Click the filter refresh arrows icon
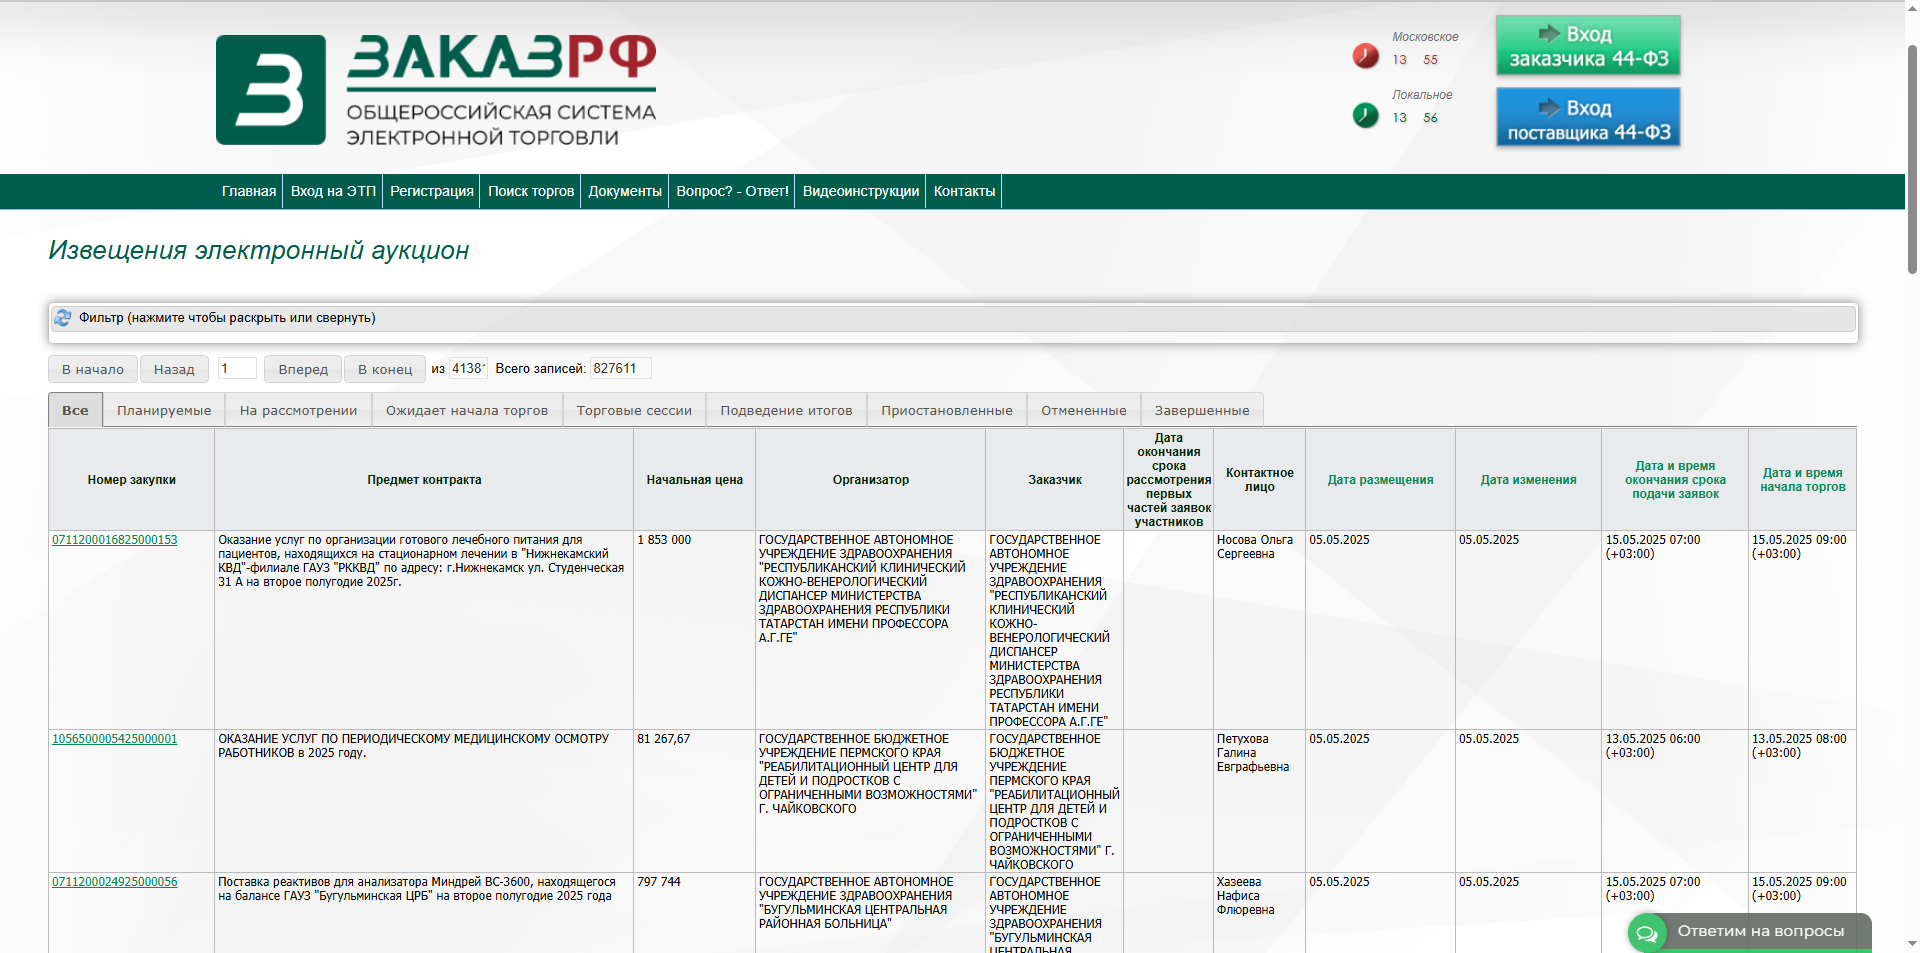1920x953 pixels. (x=63, y=318)
